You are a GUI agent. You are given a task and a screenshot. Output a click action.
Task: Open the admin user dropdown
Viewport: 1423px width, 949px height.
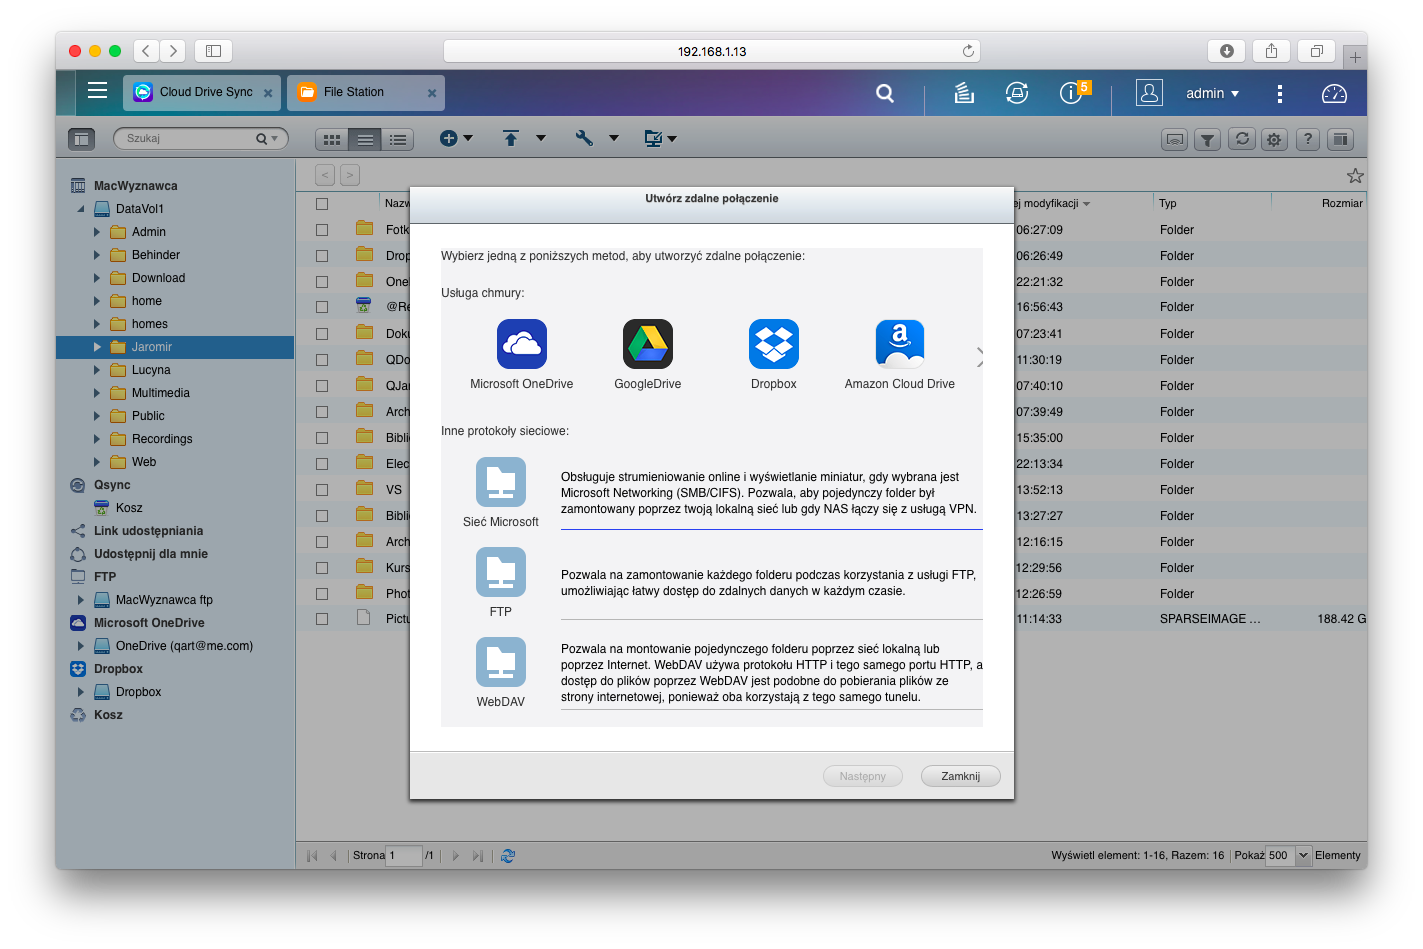coord(1212,93)
